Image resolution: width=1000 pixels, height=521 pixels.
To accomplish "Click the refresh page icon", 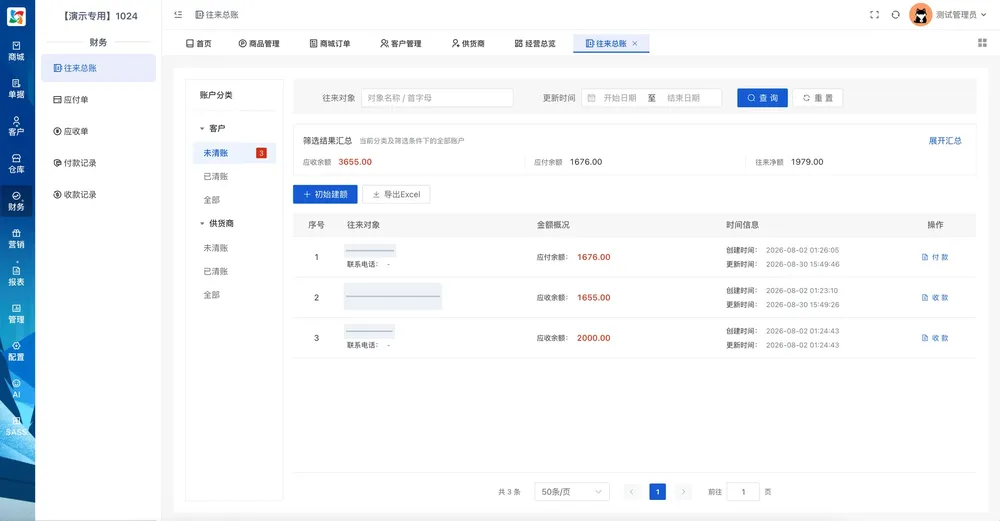I will tap(895, 15).
